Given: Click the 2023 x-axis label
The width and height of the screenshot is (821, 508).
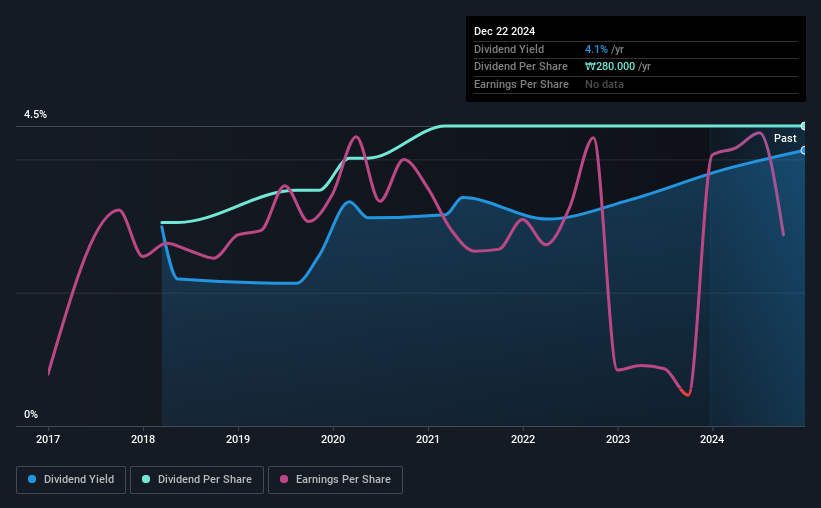Looking at the screenshot, I should pos(618,439).
